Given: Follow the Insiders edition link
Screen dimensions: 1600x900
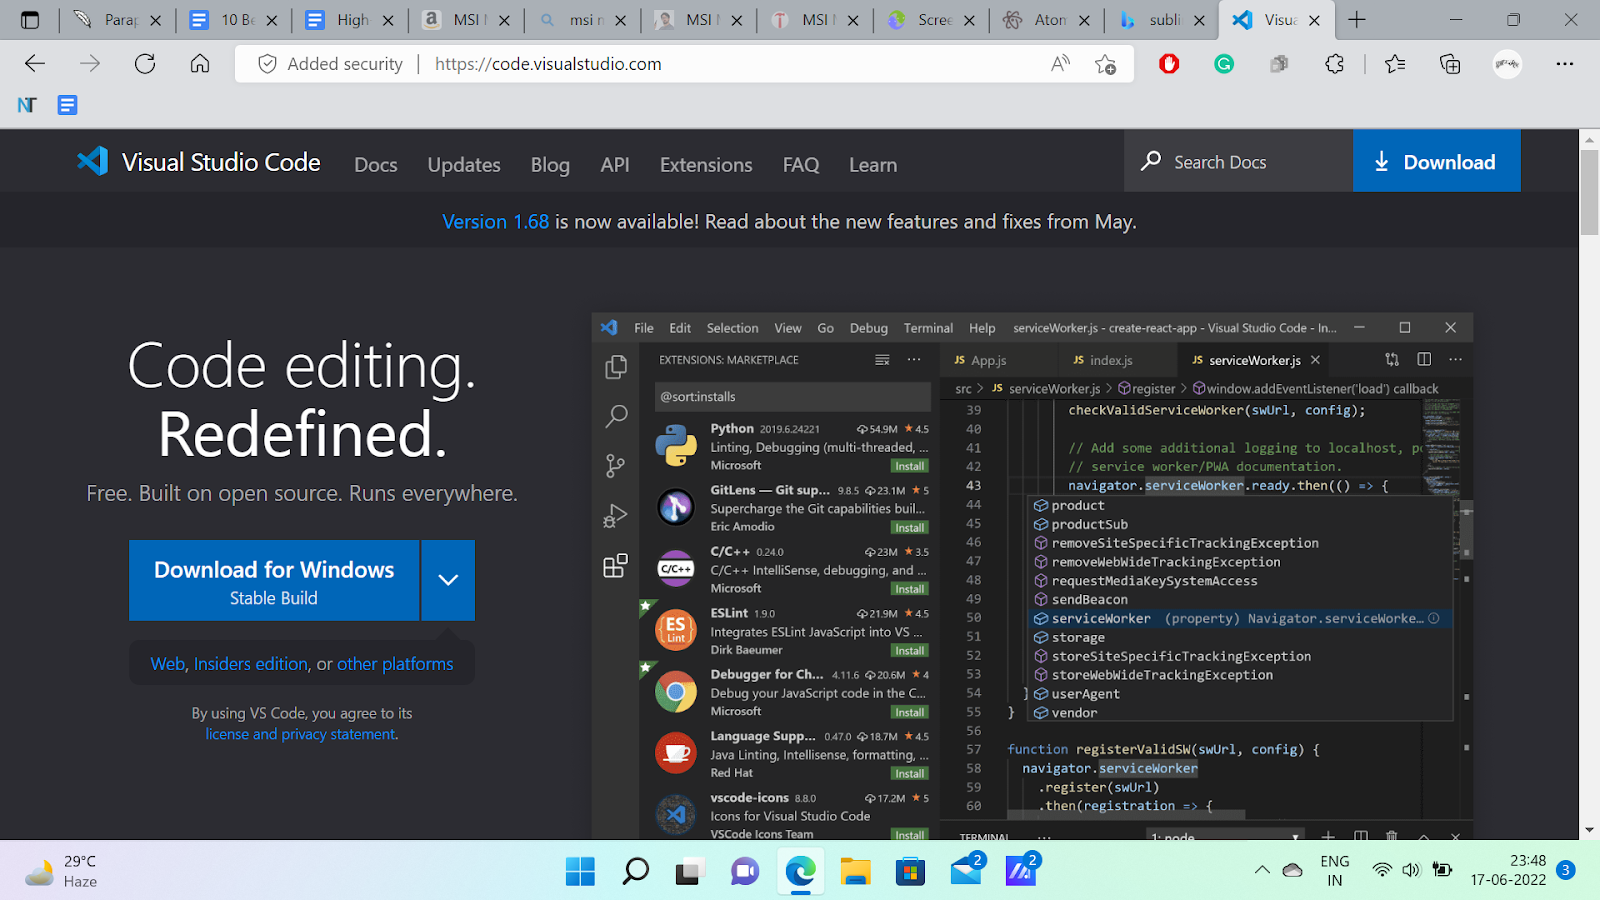Looking at the screenshot, I should pos(251,664).
